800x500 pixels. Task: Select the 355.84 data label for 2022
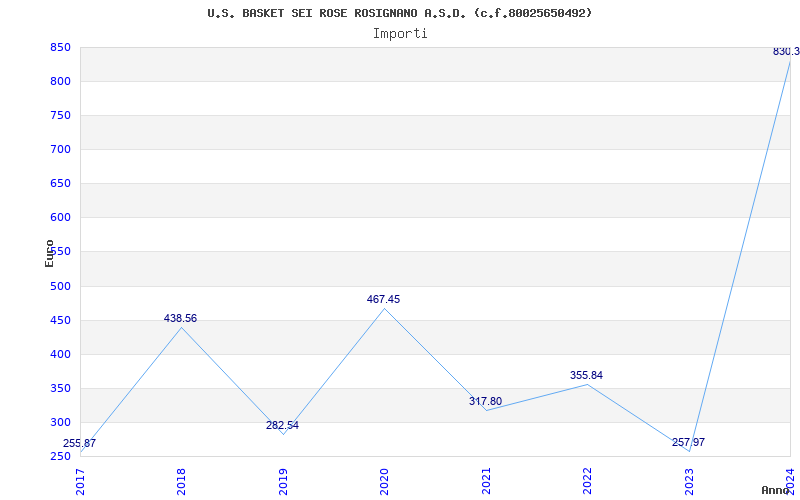[x=586, y=376]
